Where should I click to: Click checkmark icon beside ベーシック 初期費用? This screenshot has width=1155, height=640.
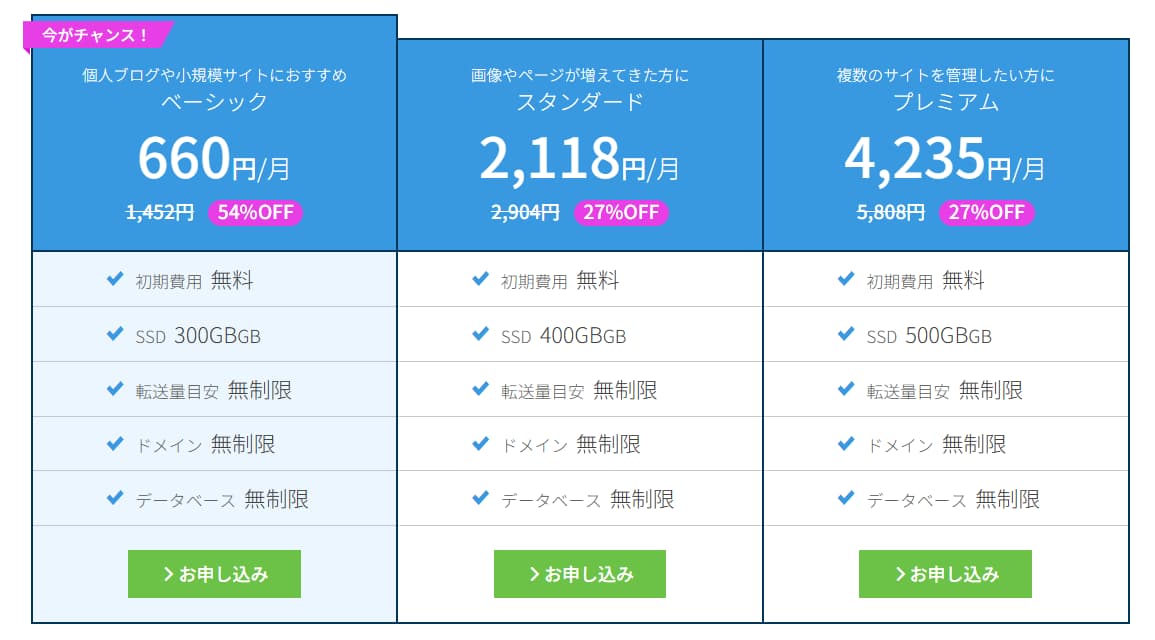115,278
